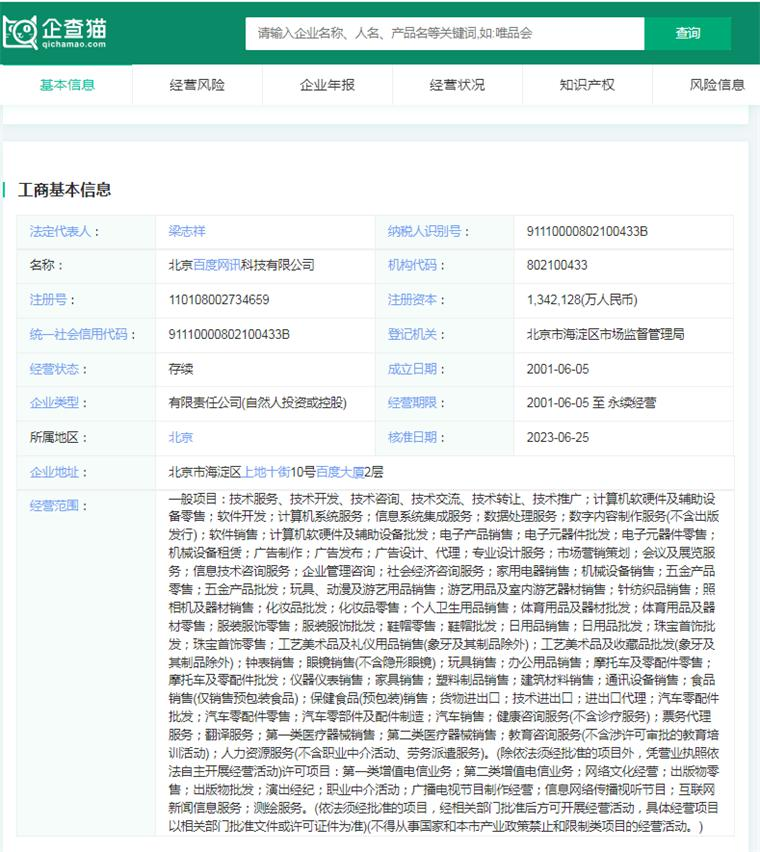
Task: Click the 企业地址 label link
Action: pyautogui.click(x=54, y=472)
